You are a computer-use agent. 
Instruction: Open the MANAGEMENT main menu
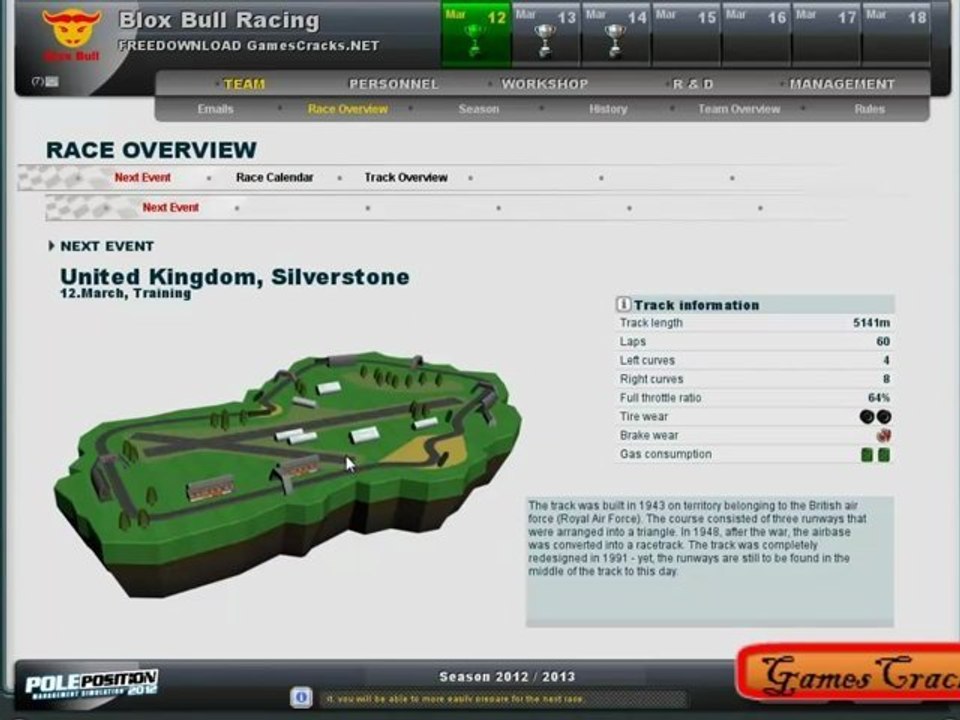[x=842, y=84]
